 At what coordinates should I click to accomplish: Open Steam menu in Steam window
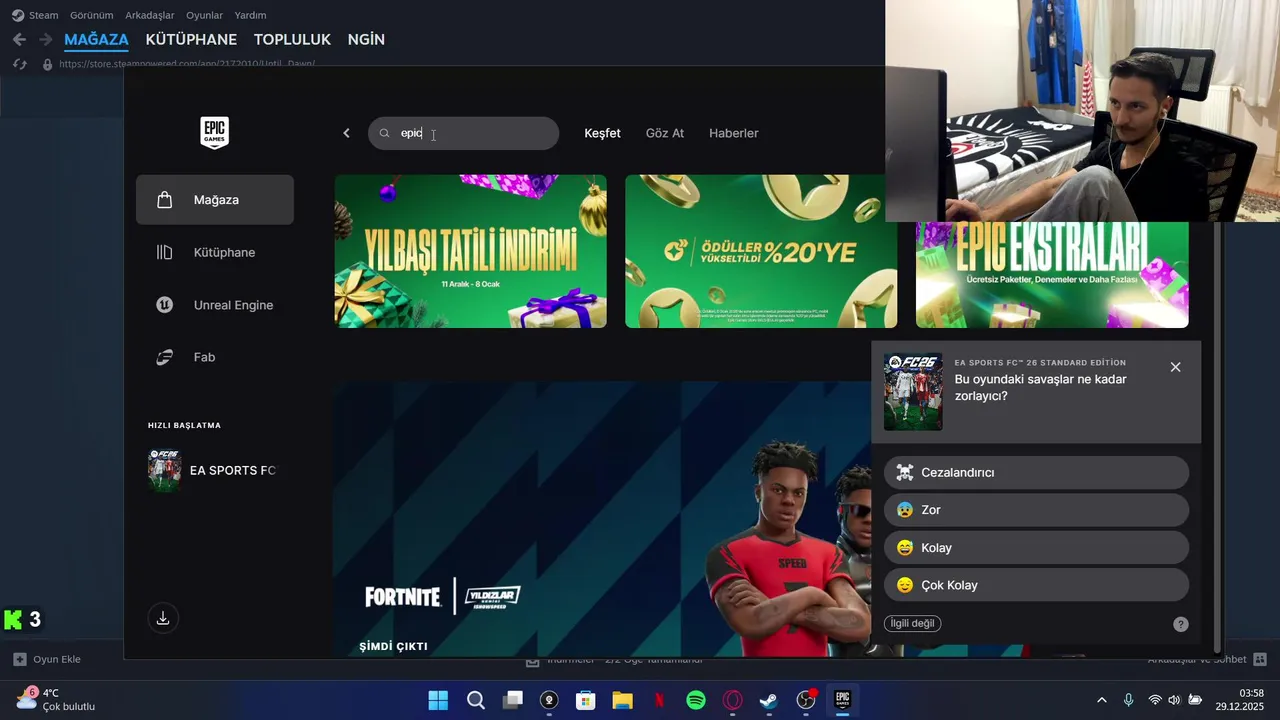(x=35, y=15)
